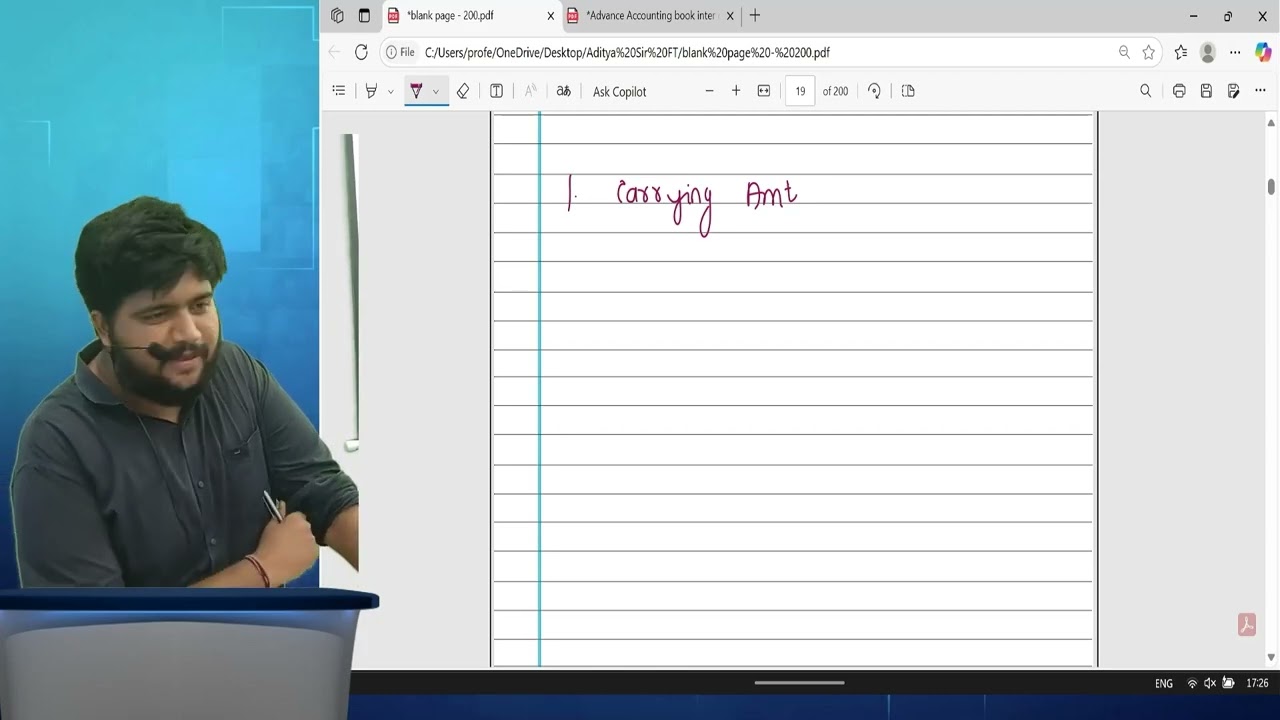
Task: Click the scrollbar down arrow
Action: 1271,657
